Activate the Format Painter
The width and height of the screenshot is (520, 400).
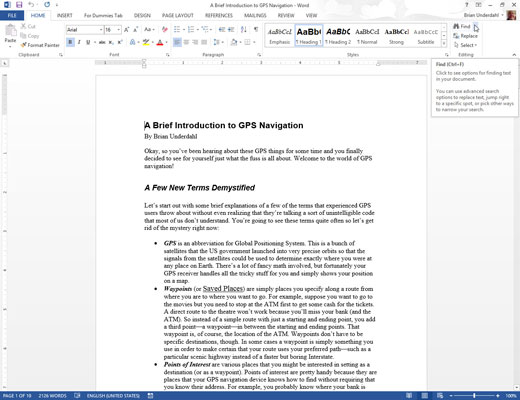pos(40,45)
